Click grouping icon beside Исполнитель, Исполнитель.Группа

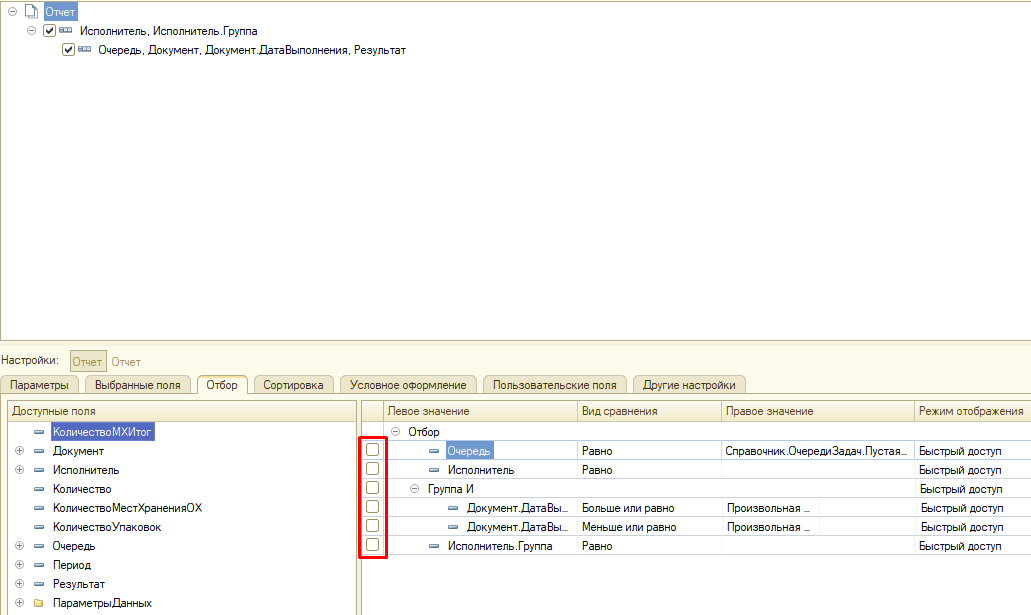[x=66, y=30]
